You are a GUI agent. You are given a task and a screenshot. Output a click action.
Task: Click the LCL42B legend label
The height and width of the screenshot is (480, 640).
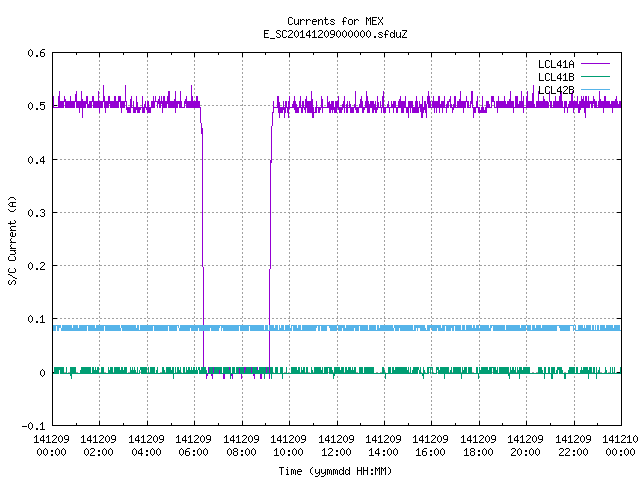click(x=556, y=90)
